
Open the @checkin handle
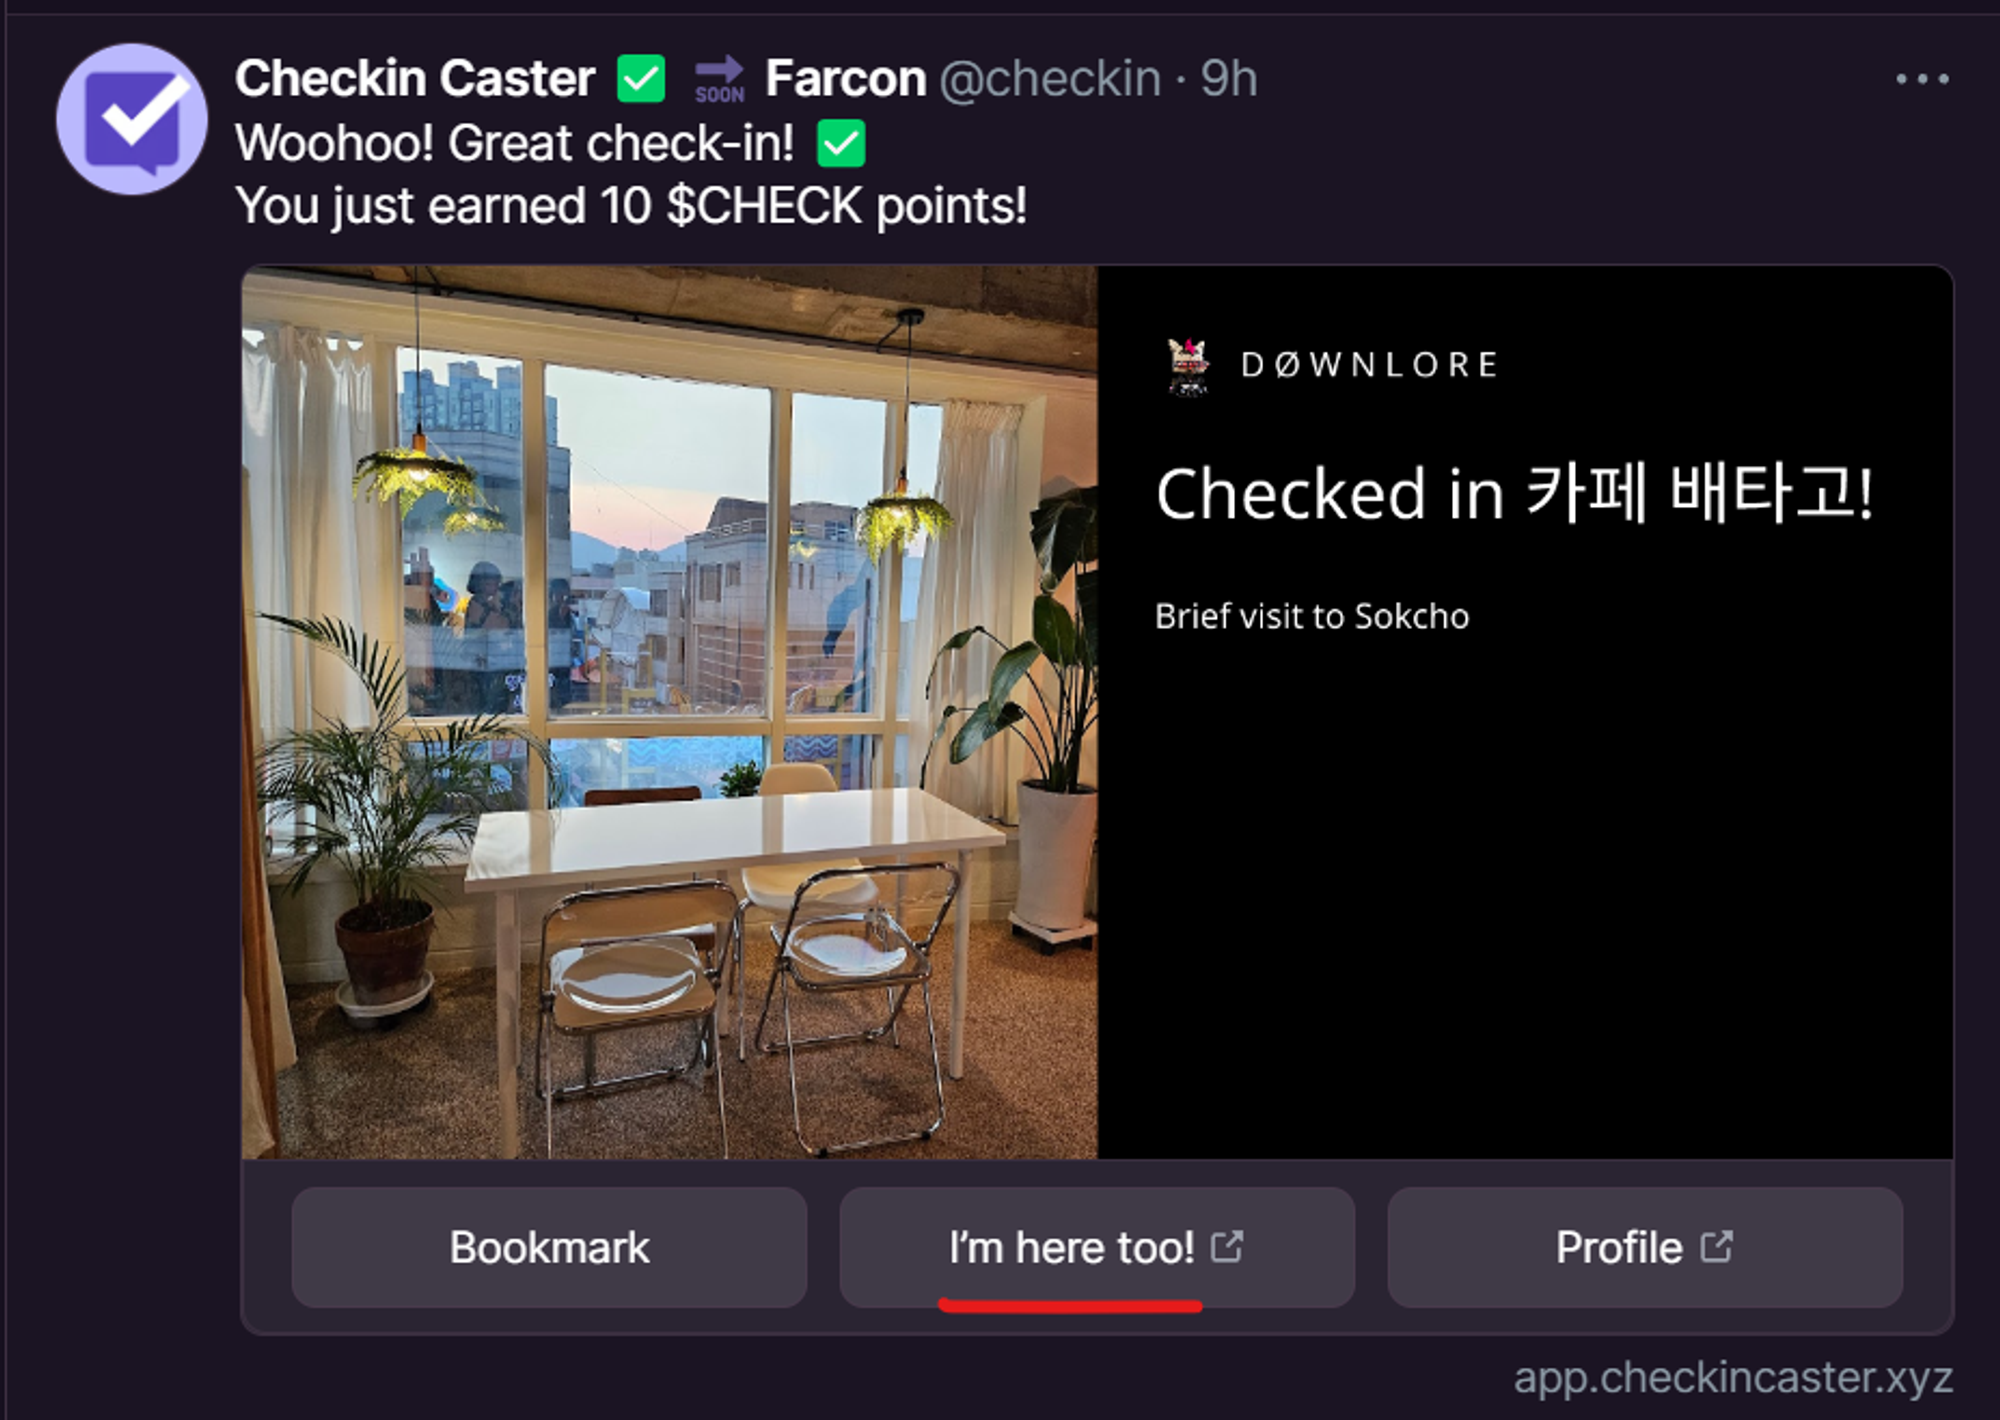[x=1050, y=79]
